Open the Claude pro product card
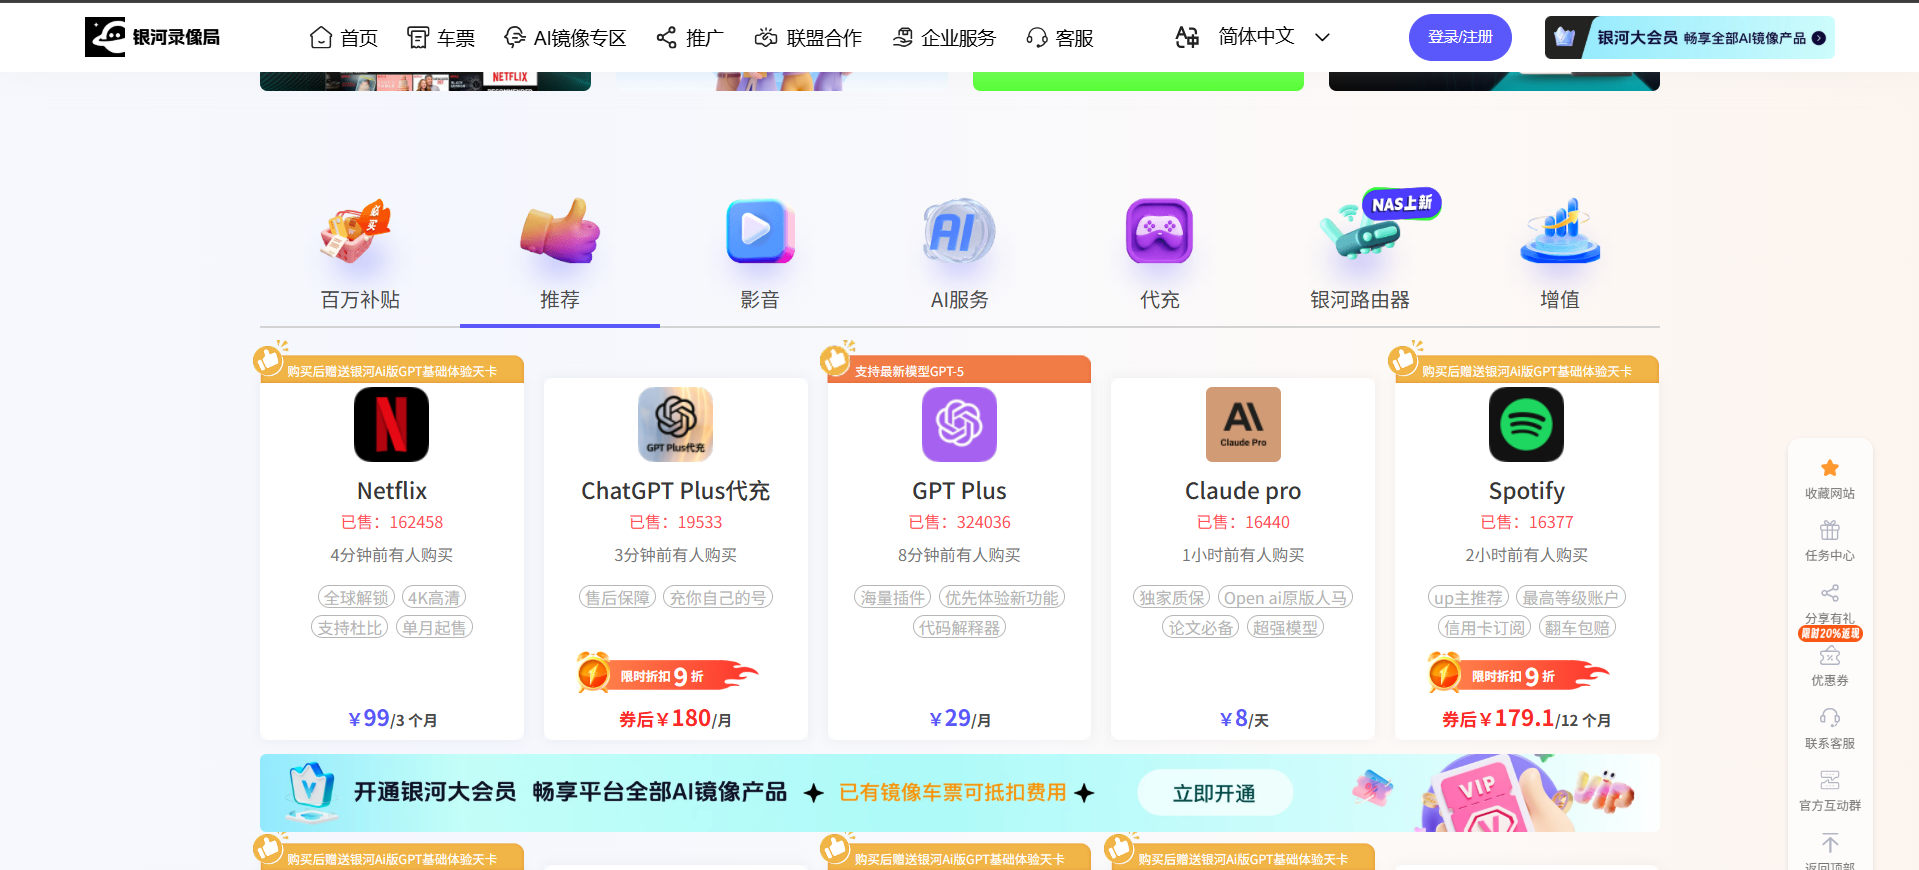1919x870 pixels. [x=1243, y=559]
